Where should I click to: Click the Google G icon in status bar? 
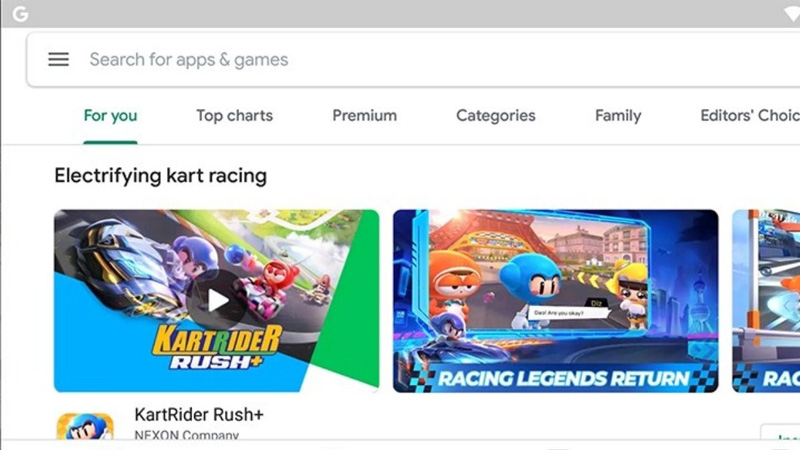20,14
